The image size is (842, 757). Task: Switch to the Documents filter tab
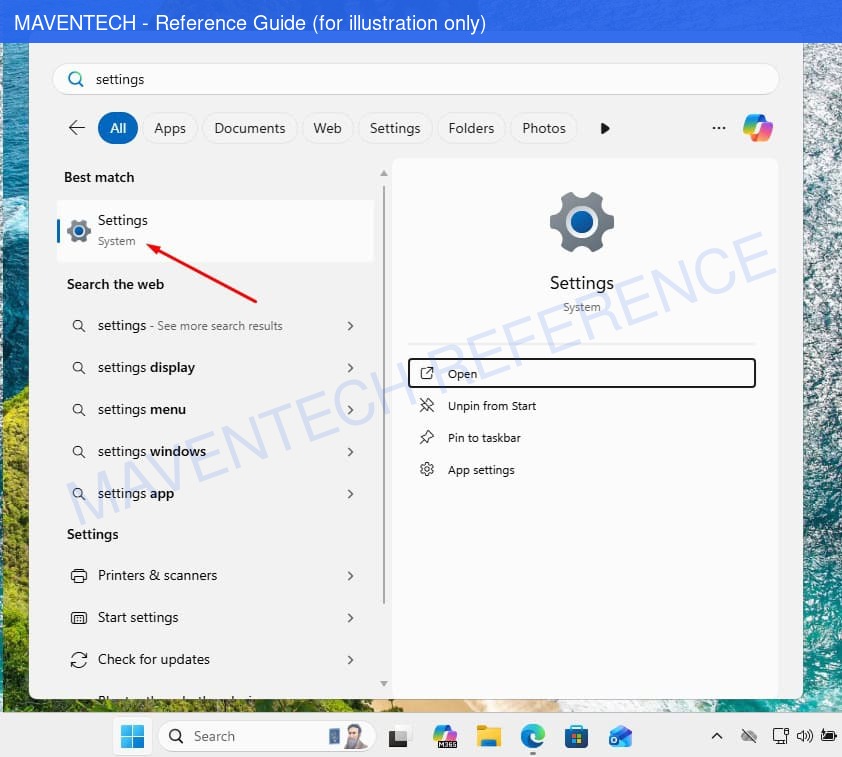[250, 128]
